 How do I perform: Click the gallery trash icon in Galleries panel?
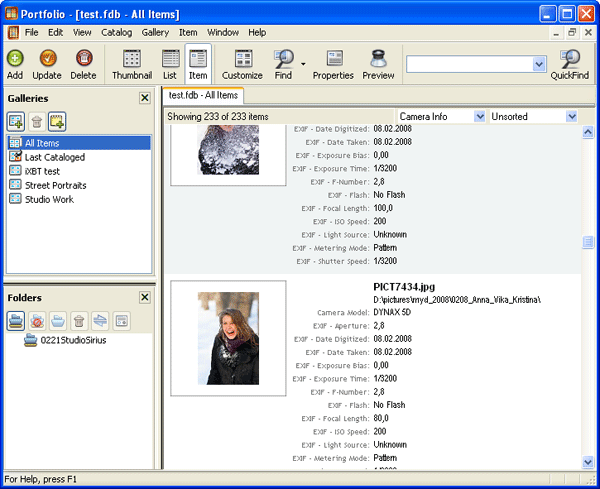[37, 122]
